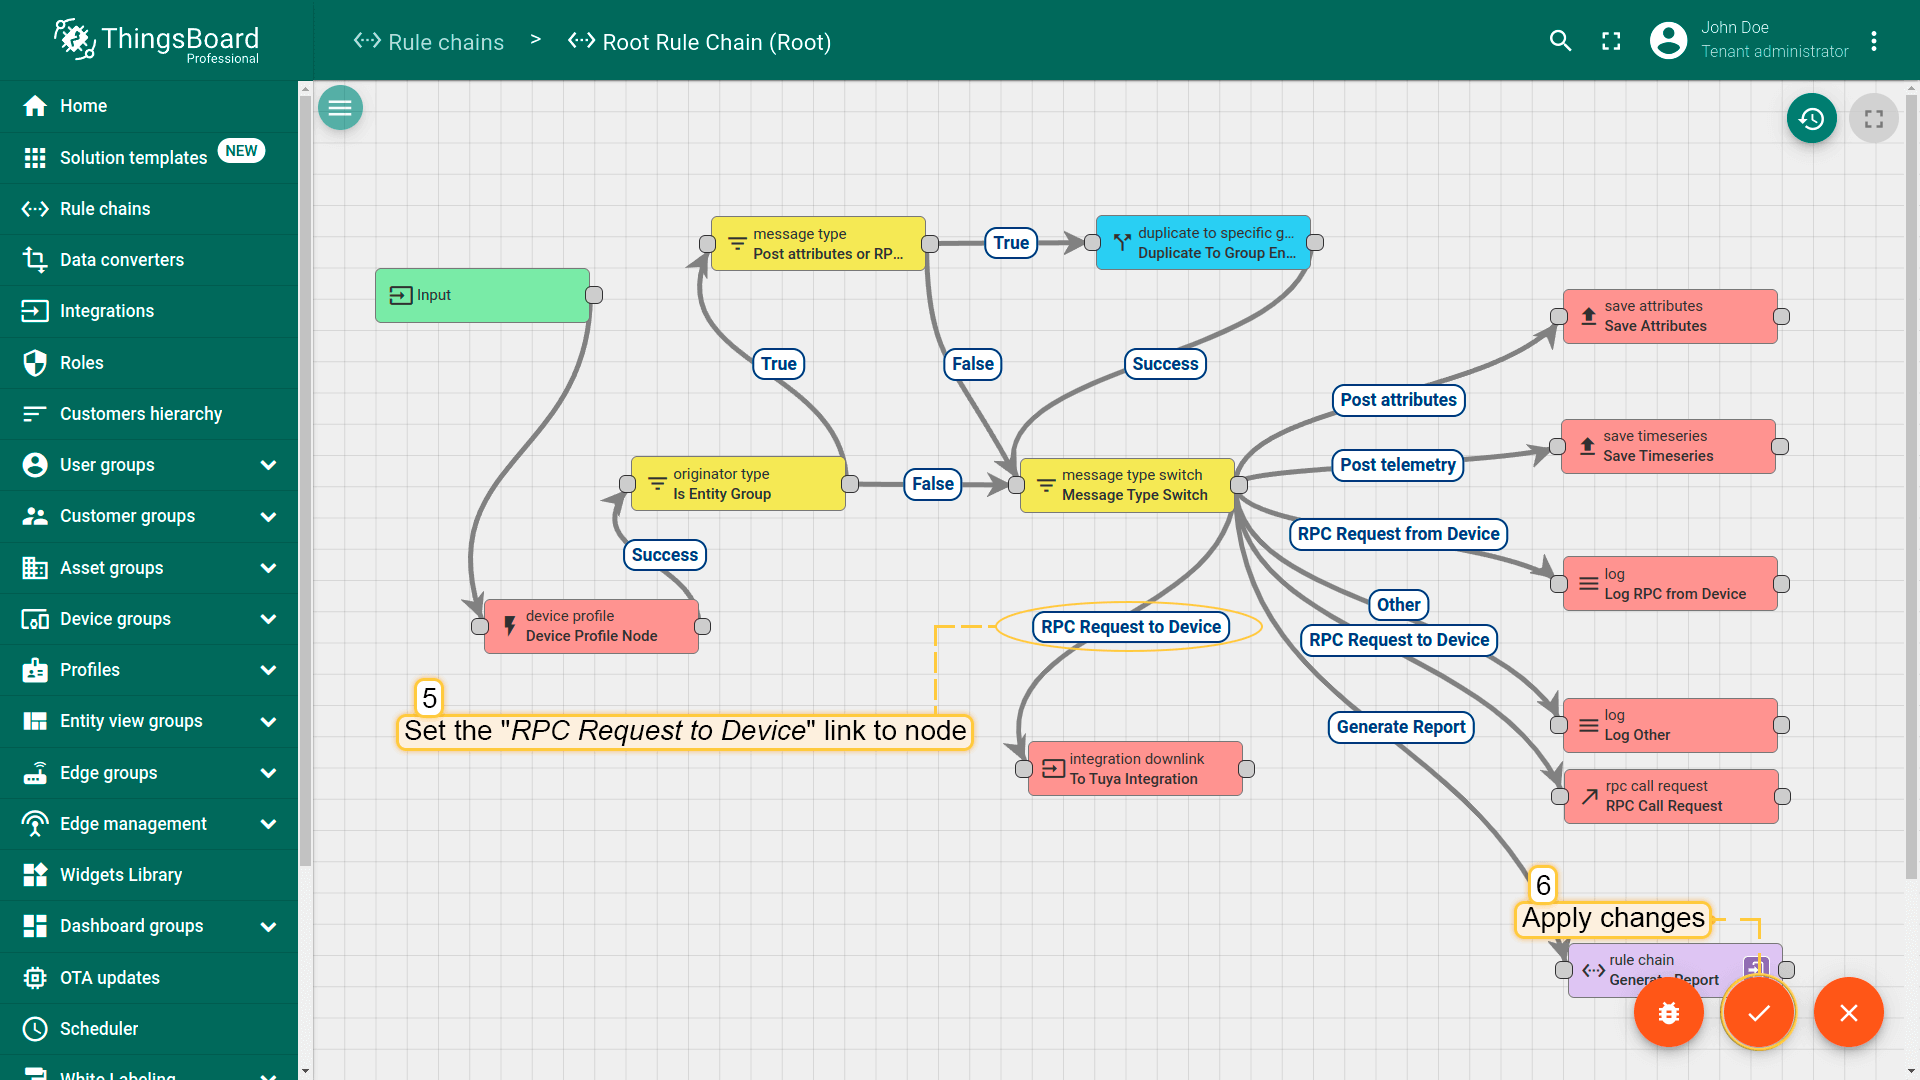The height and width of the screenshot is (1080, 1920).
Task: Open the three-dot user menu
Action: pos(1874,41)
